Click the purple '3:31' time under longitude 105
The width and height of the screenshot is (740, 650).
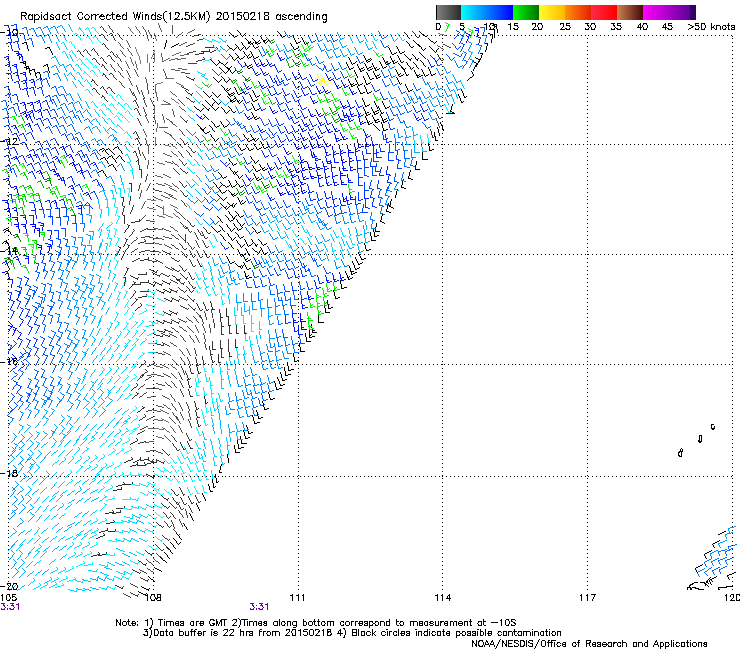(10, 607)
